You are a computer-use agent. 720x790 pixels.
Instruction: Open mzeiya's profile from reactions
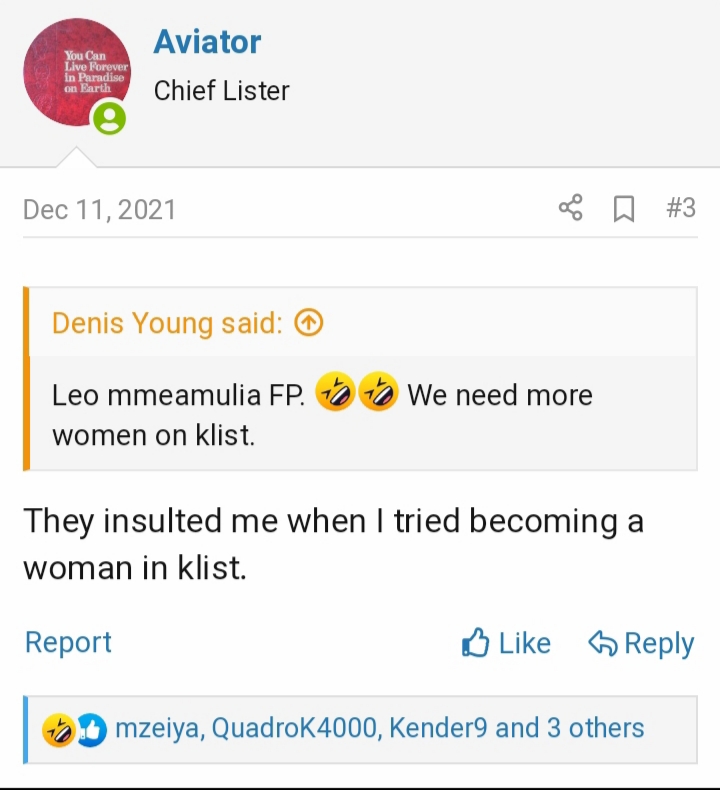coord(160,728)
